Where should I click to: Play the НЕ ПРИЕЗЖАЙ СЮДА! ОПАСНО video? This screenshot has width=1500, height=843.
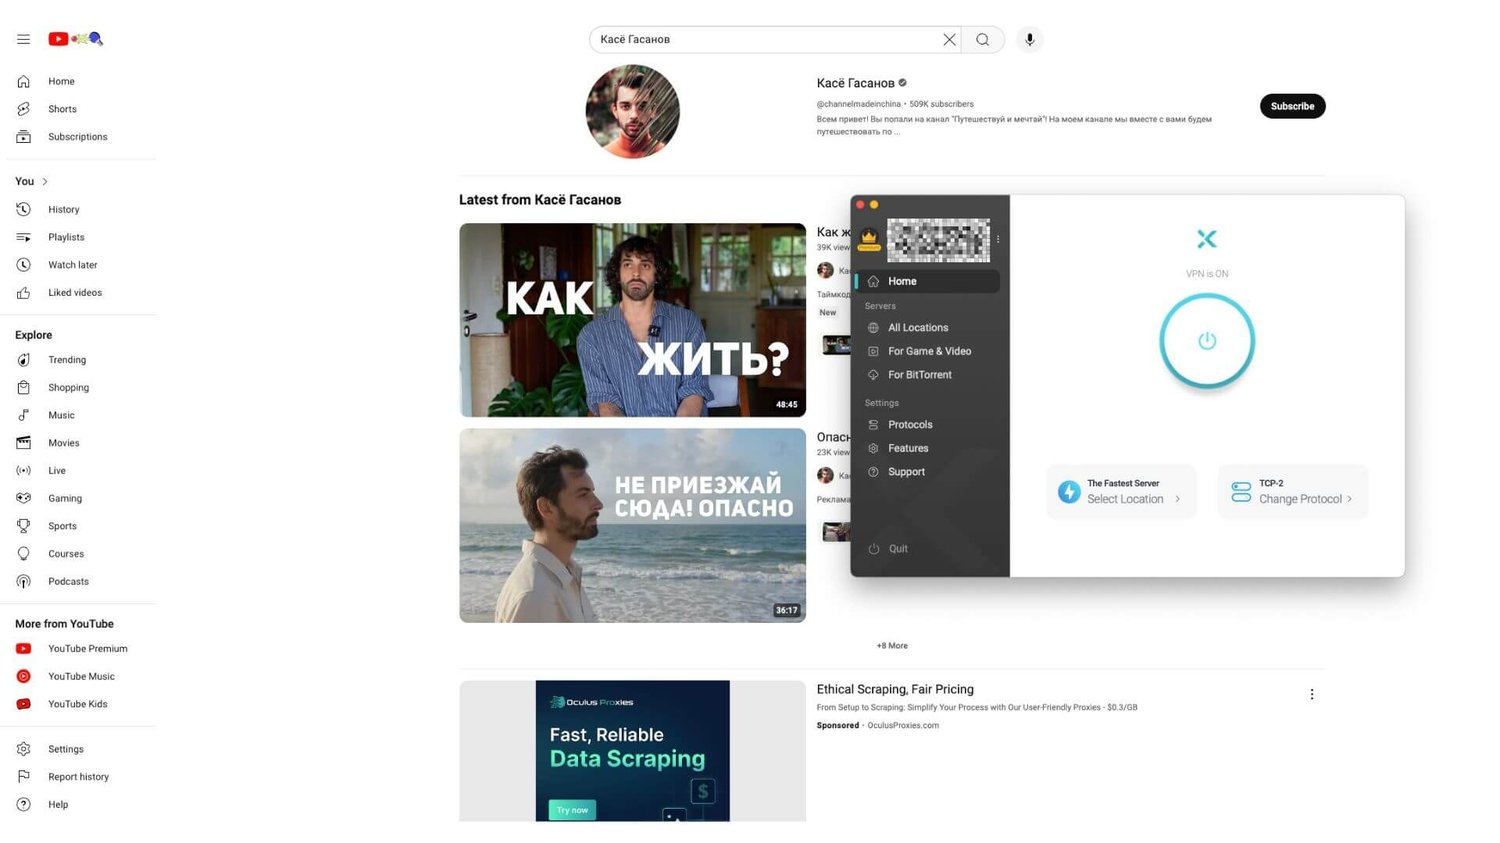coord(632,526)
